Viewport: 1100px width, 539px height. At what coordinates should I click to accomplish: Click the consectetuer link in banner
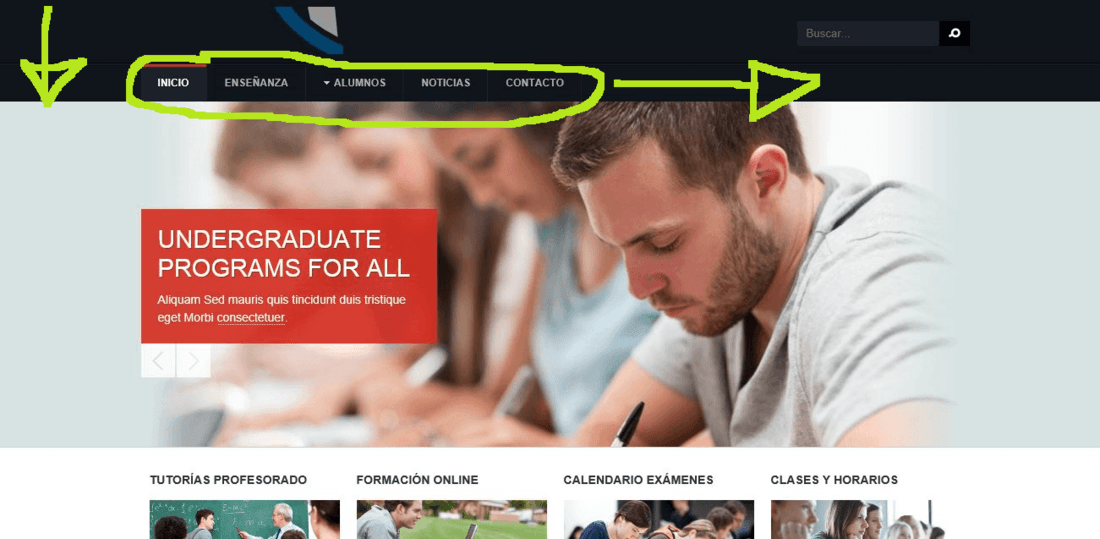tap(251, 317)
